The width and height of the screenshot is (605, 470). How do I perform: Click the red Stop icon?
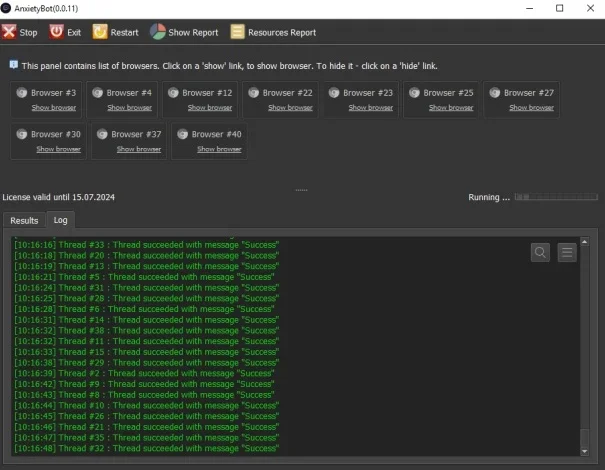pyautogui.click(x=9, y=32)
